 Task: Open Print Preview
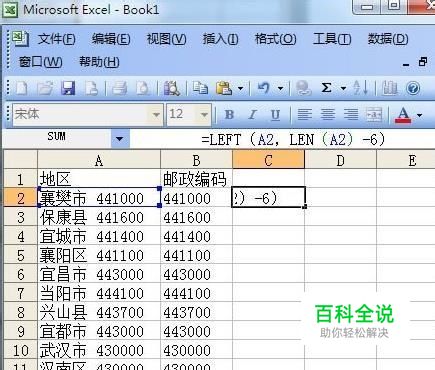click(143, 88)
